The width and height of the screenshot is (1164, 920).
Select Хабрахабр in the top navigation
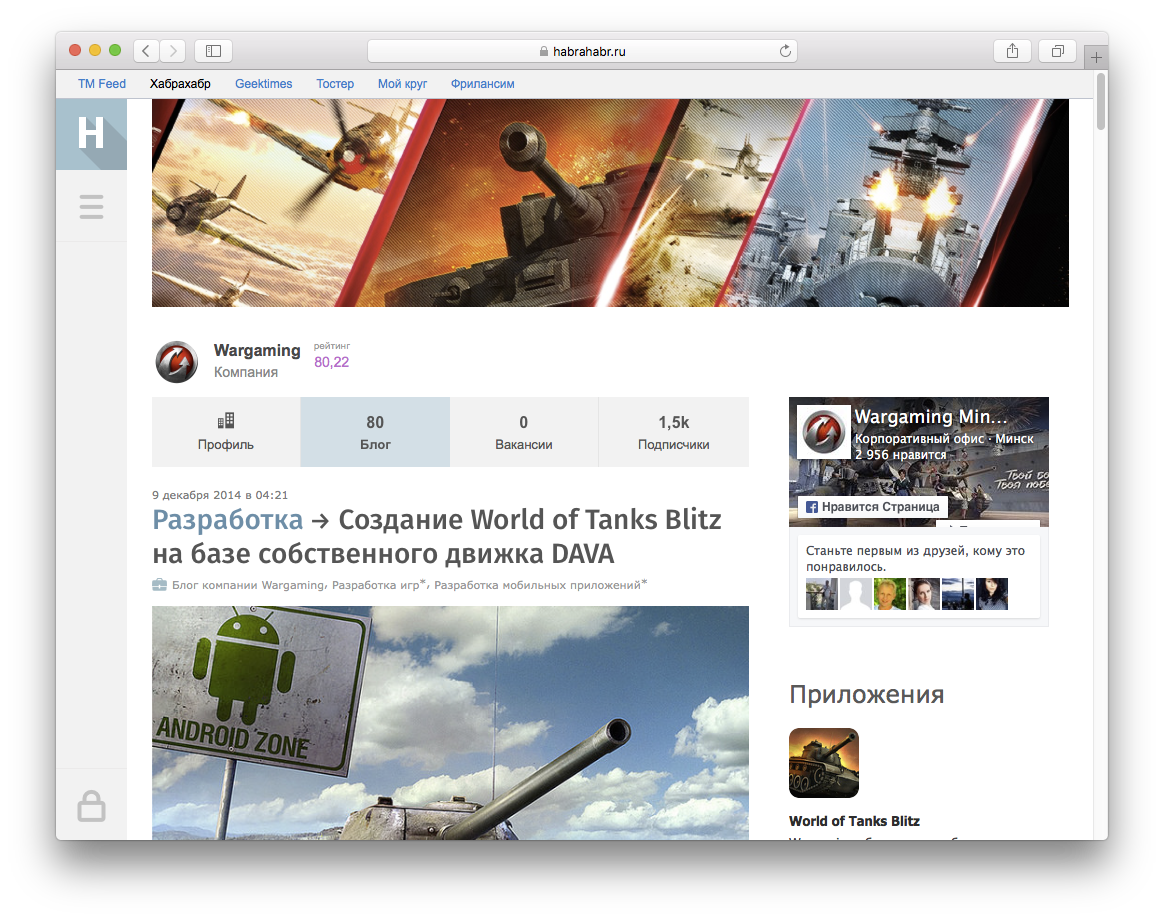[180, 84]
